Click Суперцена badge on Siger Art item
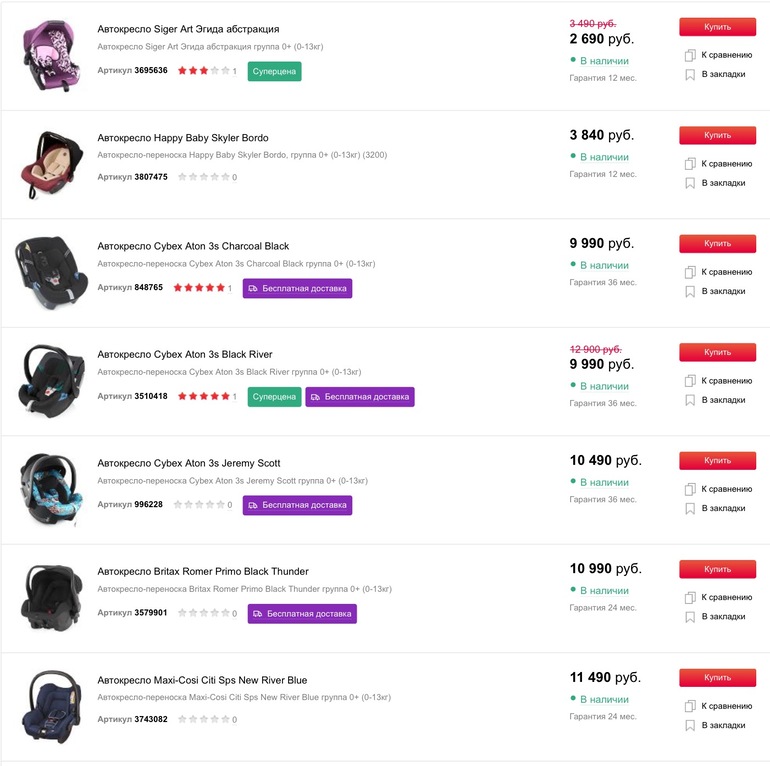The height and width of the screenshot is (766, 770). pyautogui.click(x=274, y=71)
